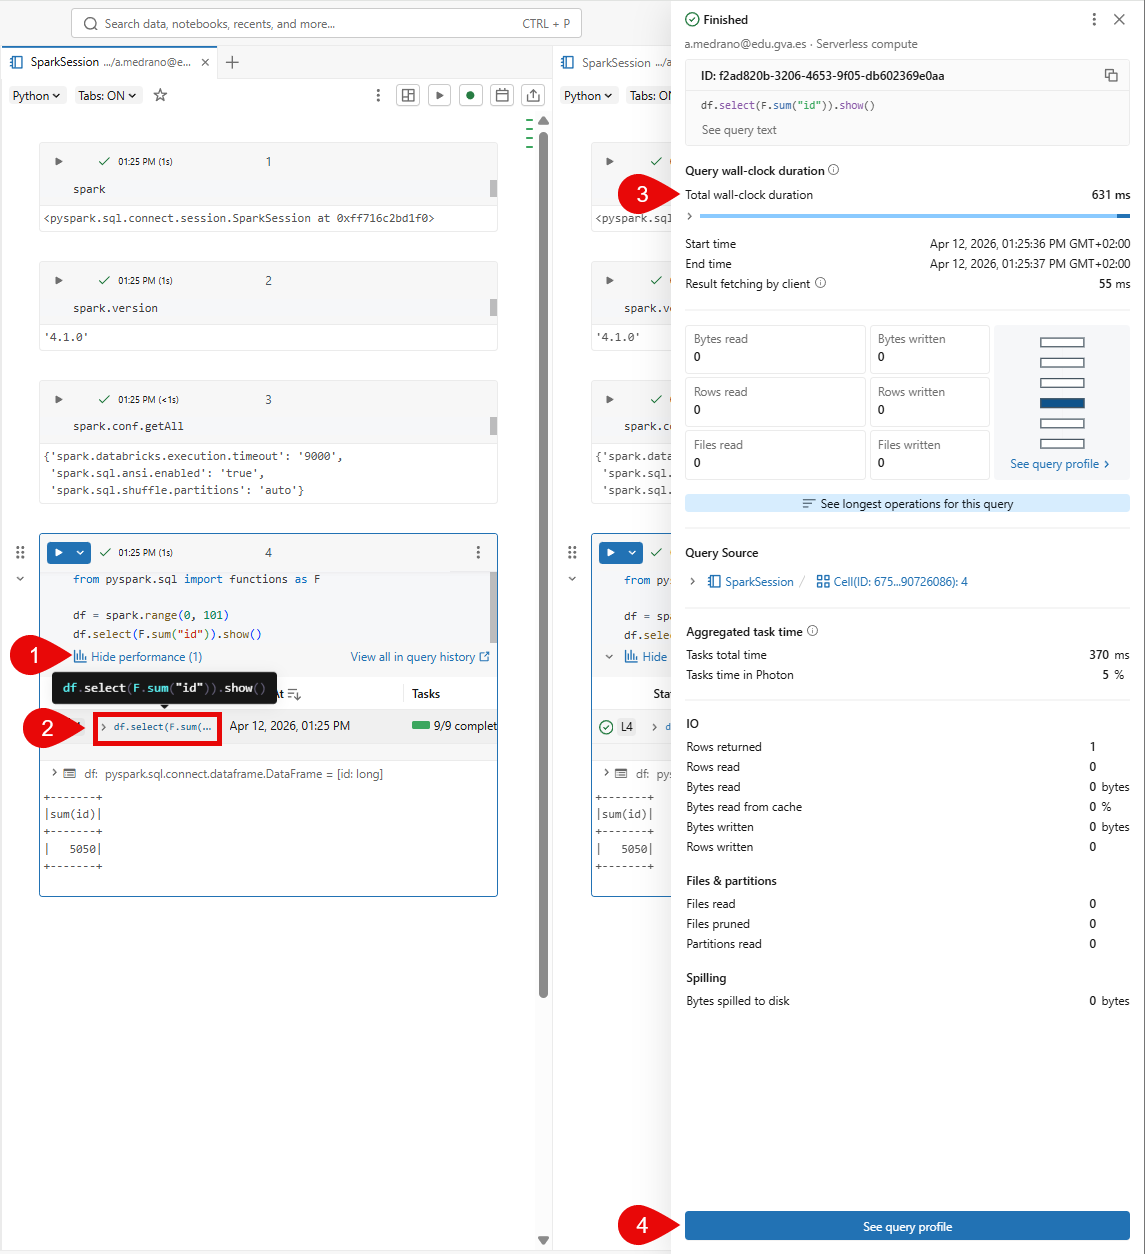This screenshot has width=1145, height=1254.
Task: Expand Query Source tree chevron
Action: (x=692, y=582)
